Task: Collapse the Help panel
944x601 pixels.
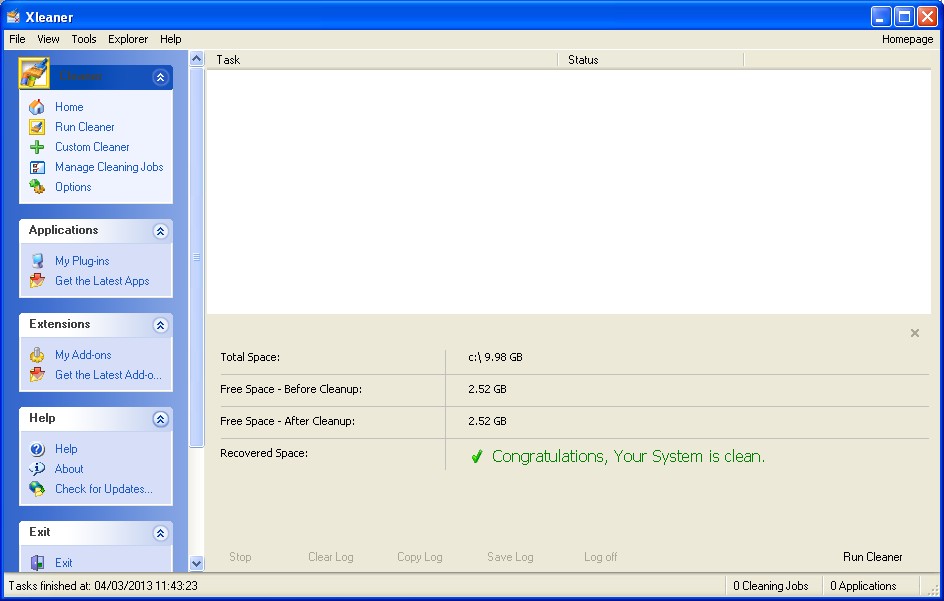Action: click(x=160, y=419)
